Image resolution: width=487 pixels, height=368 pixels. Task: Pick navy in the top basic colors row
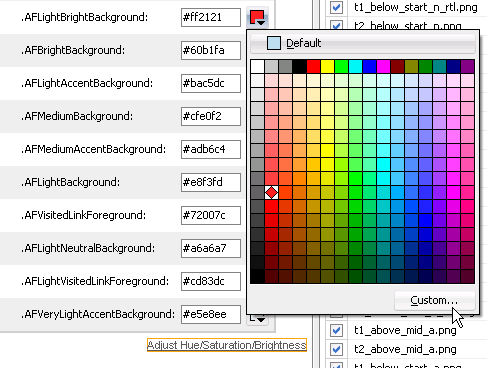tap(453, 67)
